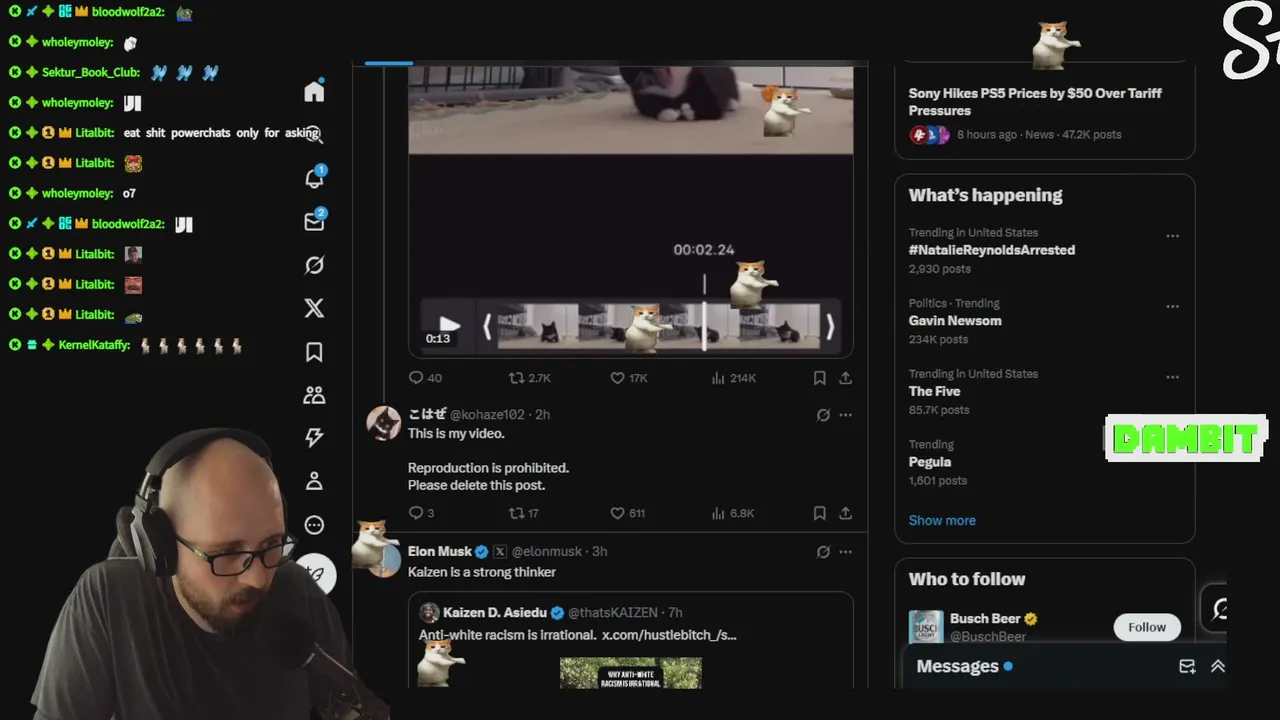This screenshot has height=720, width=1280.
Task: View analytics of kohaze102's 6.8K views
Action: pos(732,513)
